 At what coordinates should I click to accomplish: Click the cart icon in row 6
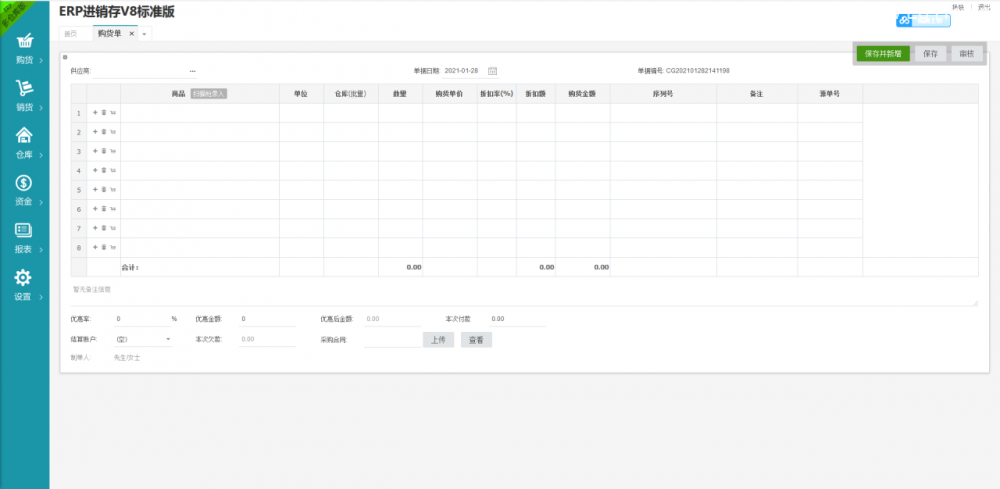pyautogui.click(x=112, y=208)
